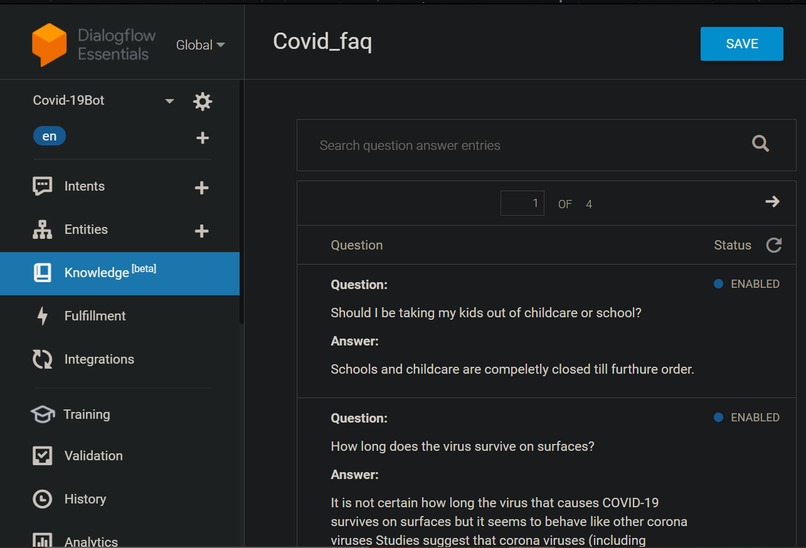
Task: Create a new intent with the plus icon
Action: tap(202, 188)
